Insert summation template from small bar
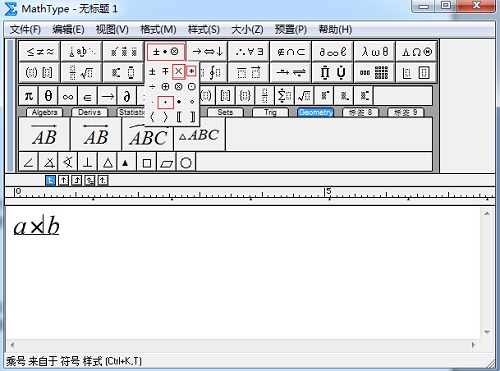This screenshot has width=500, height=371. 284,96
